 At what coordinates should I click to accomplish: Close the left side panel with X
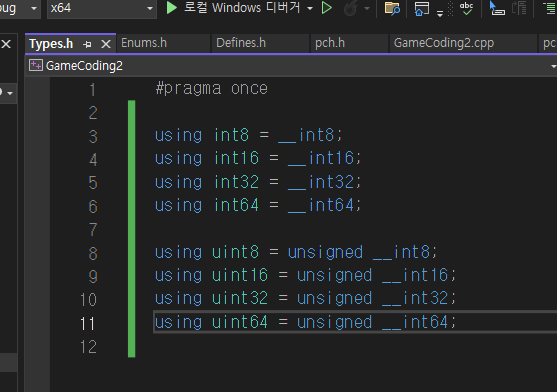[6, 44]
